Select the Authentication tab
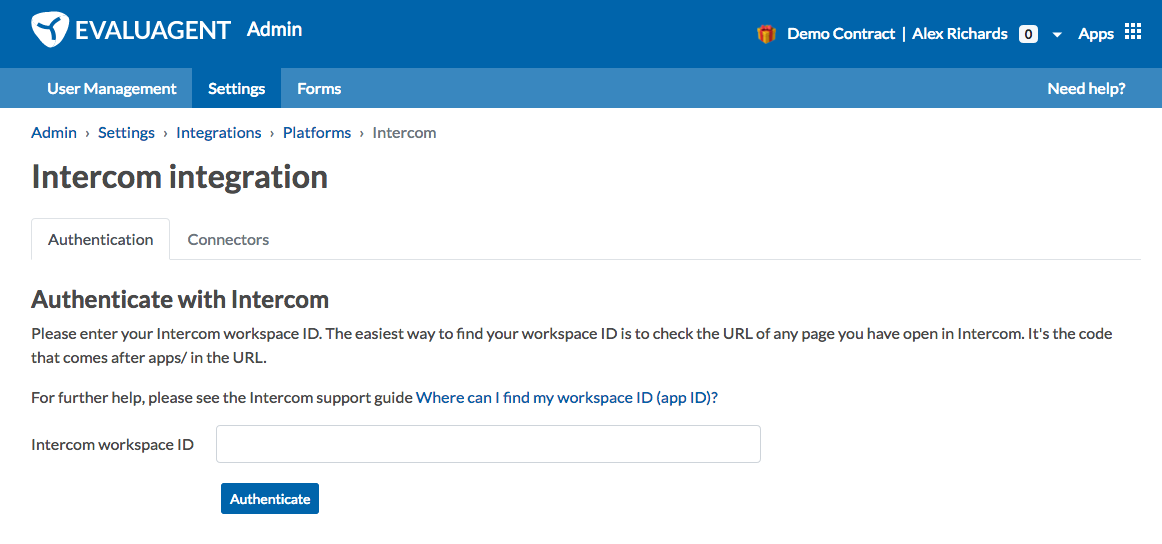Image resolution: width=1162 pixels, height=544 pixels. point(101,239)
